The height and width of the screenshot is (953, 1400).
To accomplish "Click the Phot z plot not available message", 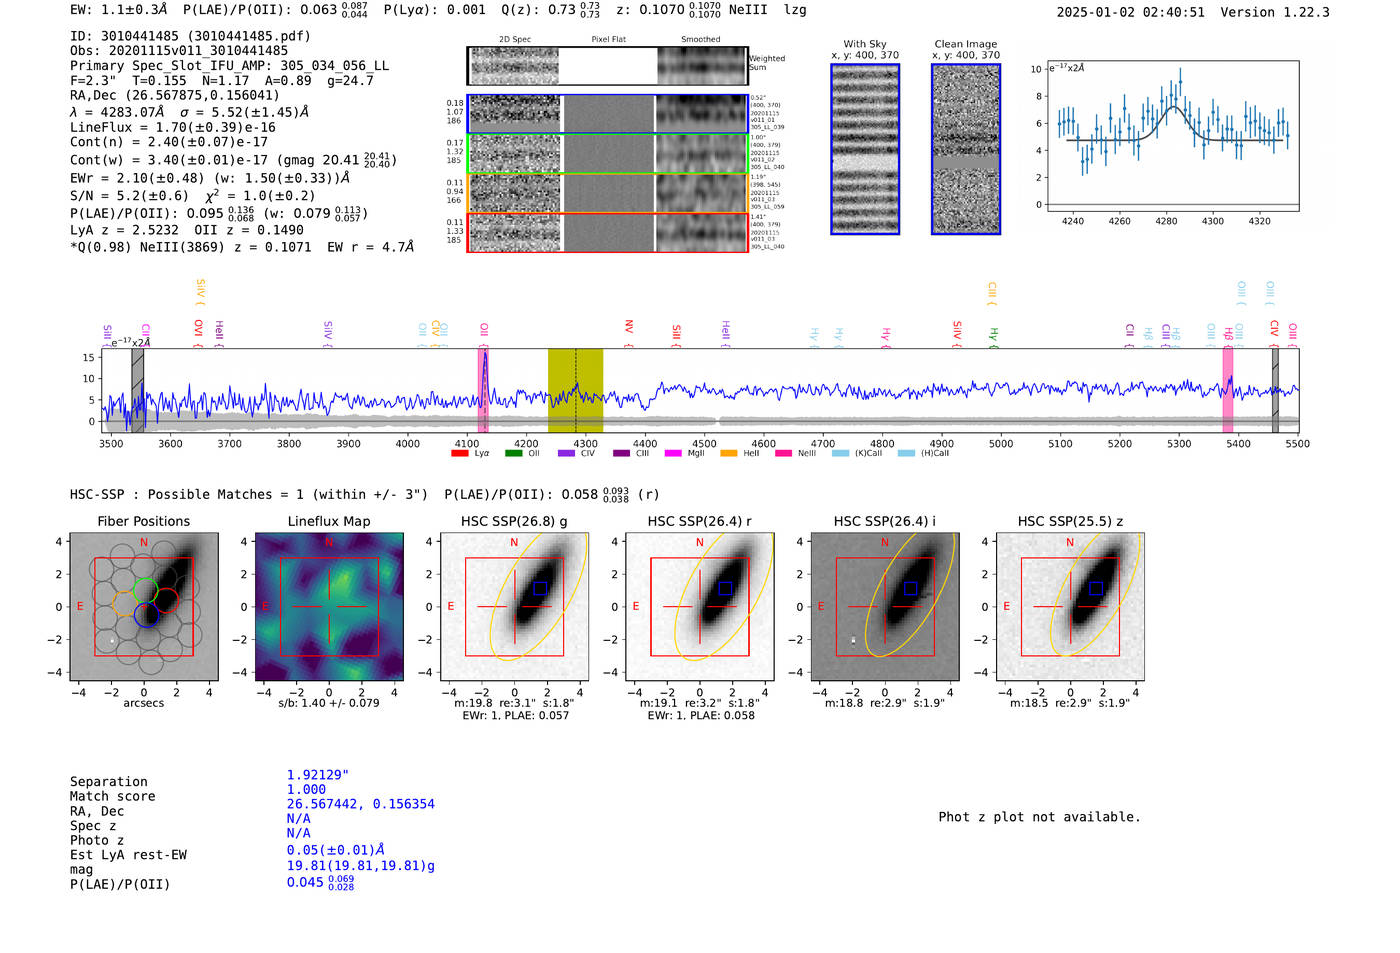I will [x=1039, y=817].
